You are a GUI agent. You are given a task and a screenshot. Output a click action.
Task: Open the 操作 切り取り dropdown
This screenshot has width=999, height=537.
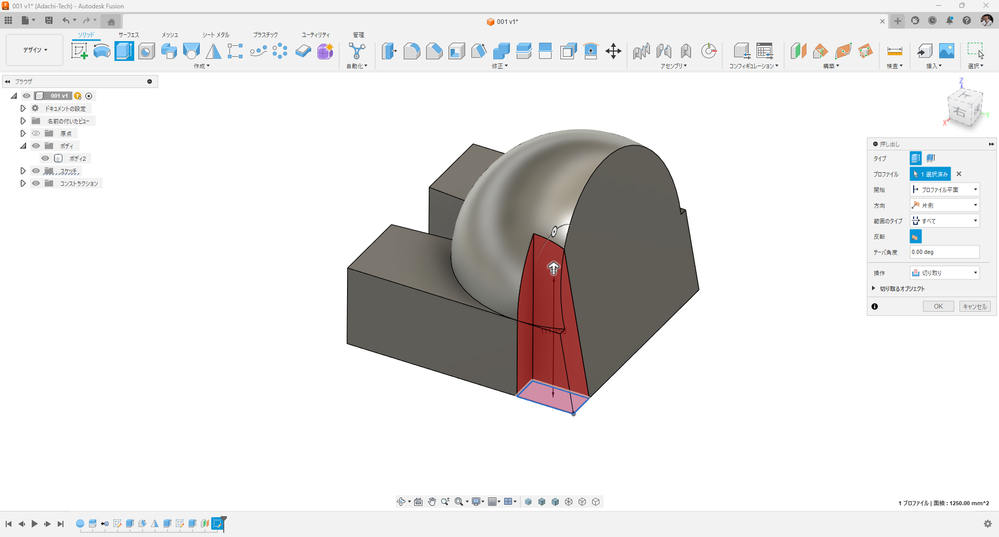point(944,273)
